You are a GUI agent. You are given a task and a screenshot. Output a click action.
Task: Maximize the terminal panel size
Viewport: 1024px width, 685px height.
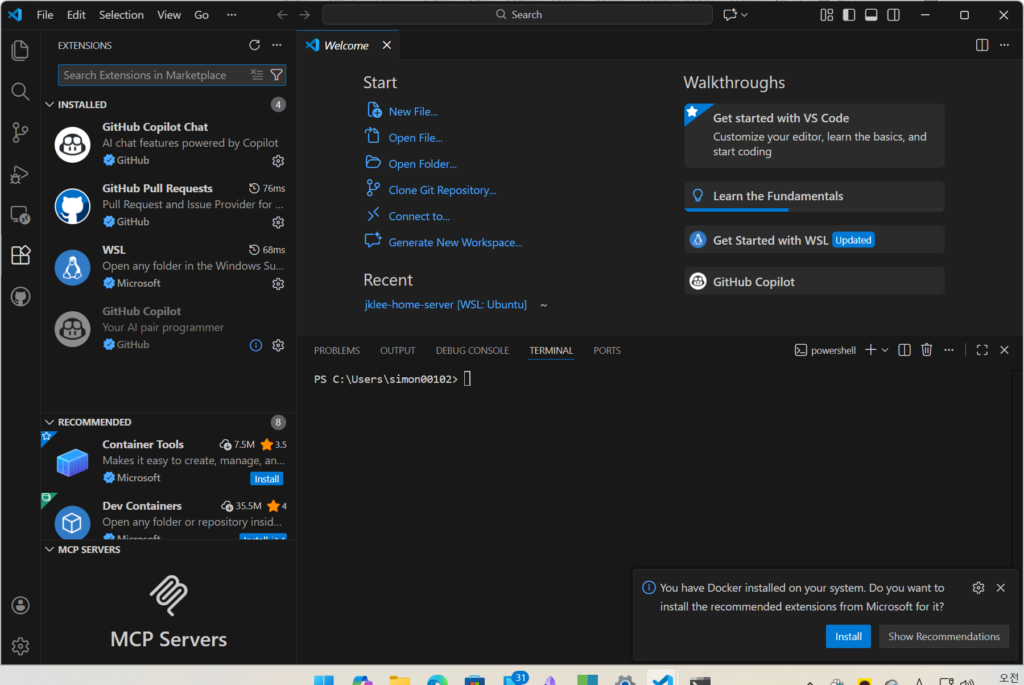[982, 350]
